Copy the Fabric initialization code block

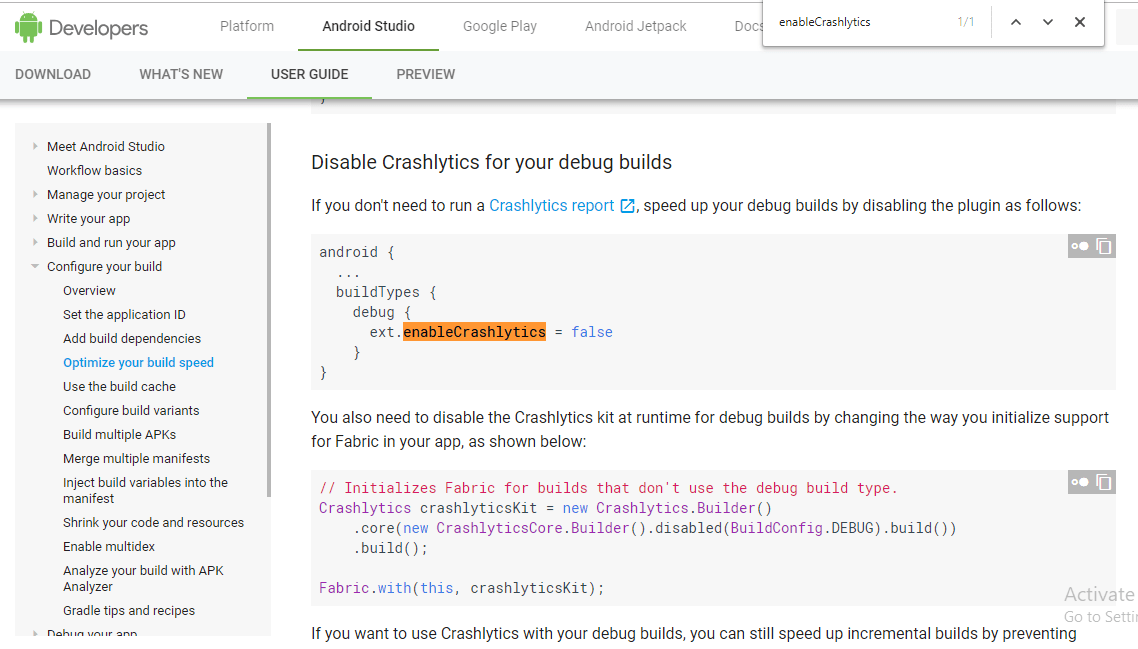click(1103, 482)
